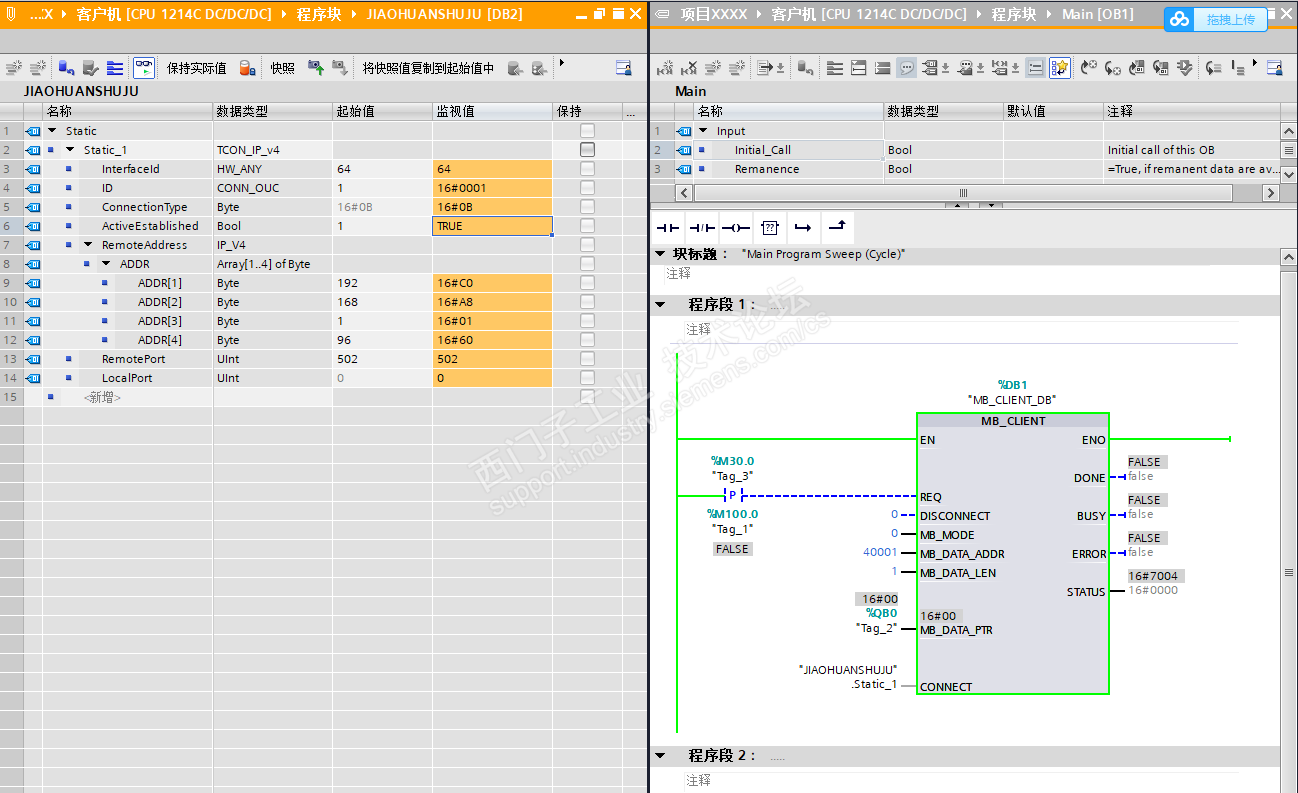The width and height of the screenshot is (1298, 793).
Task: Insert a normally open contact
Action: (667, 228)
